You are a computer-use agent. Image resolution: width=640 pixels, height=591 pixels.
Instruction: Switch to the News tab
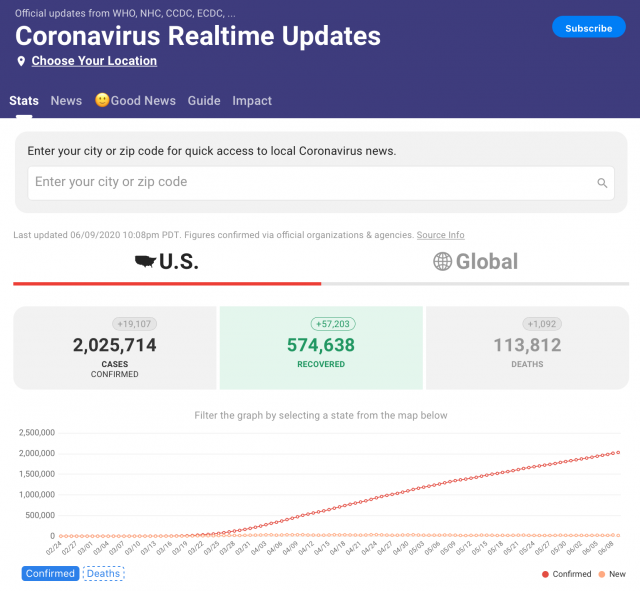(x=66, y=101)
